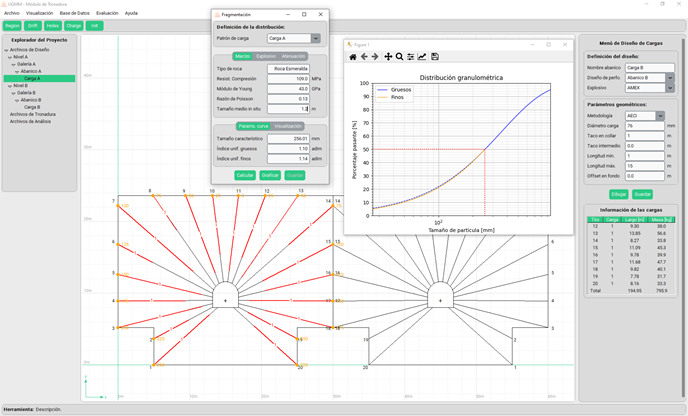Click the Diámetro carga input field

click(x=644, y=126)
